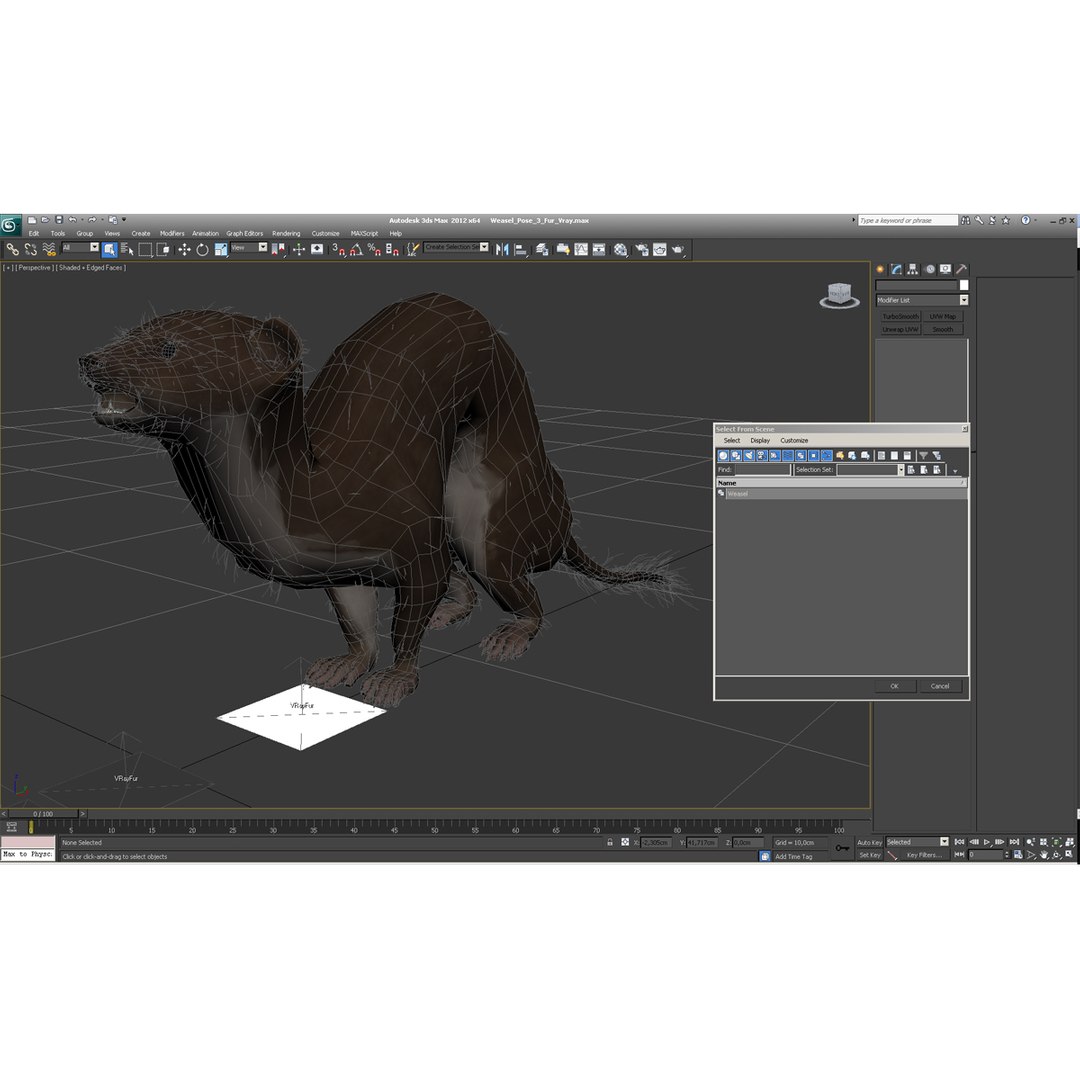Image resolution: width=1080 pixels, height=1080 pixels.
Task: Click the ViewCube in the viewport
Action: click(x=839, y=295)
